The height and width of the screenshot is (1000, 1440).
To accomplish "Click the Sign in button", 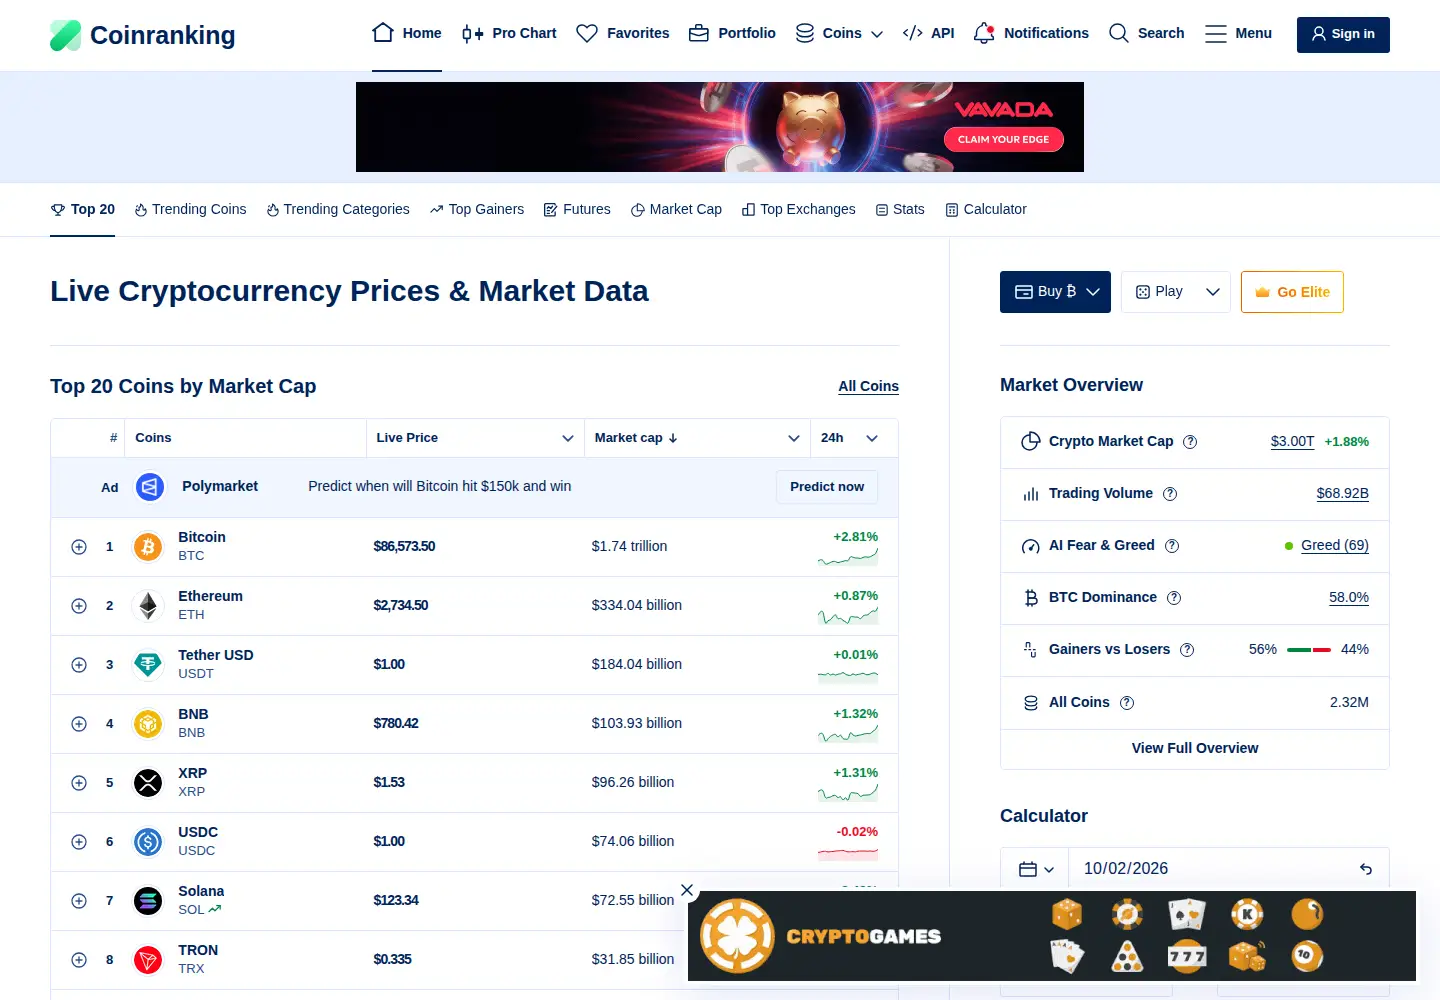I will tap(1343, 34).
